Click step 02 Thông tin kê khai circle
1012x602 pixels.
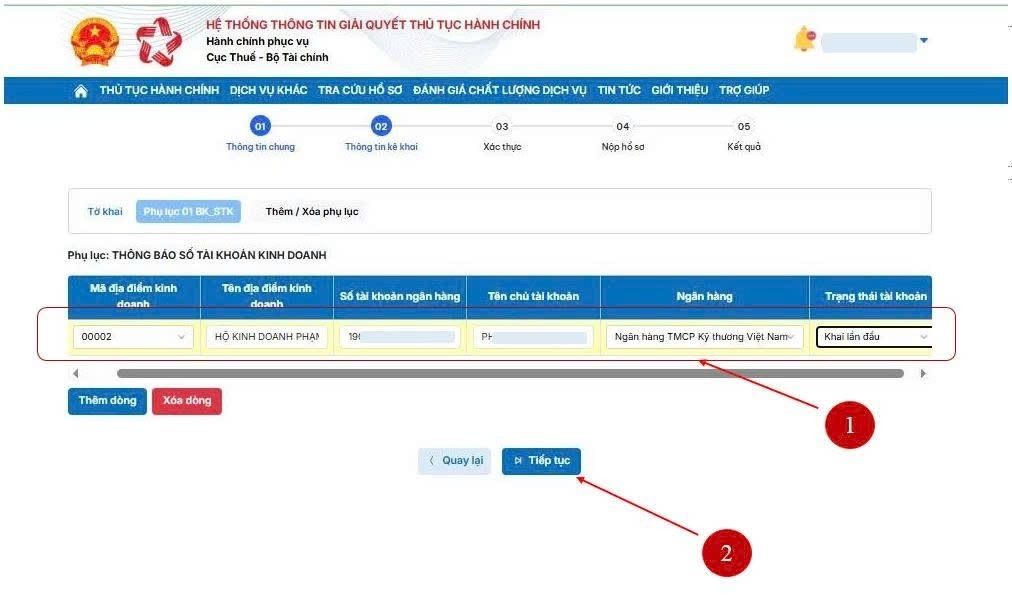coord(381,126)
